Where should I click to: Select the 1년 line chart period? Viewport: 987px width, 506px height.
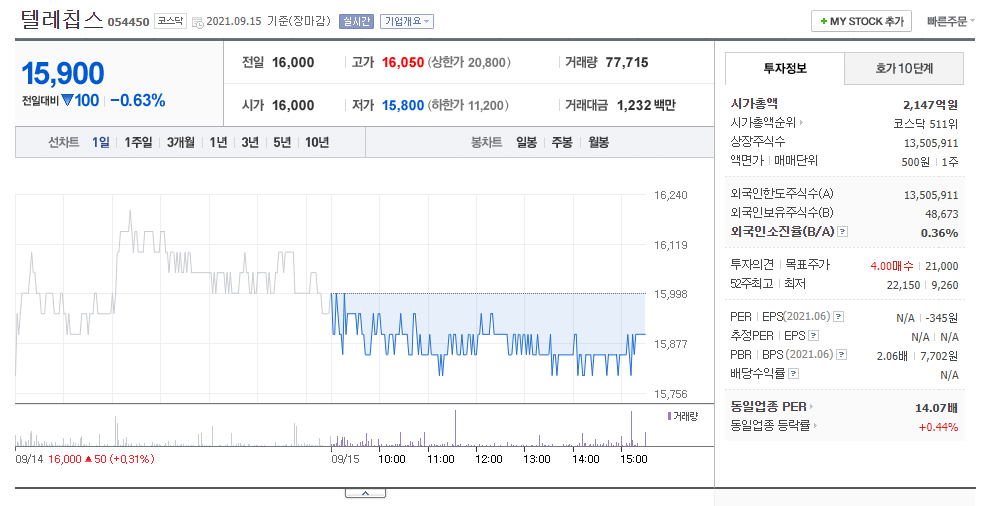pos(218,142)
